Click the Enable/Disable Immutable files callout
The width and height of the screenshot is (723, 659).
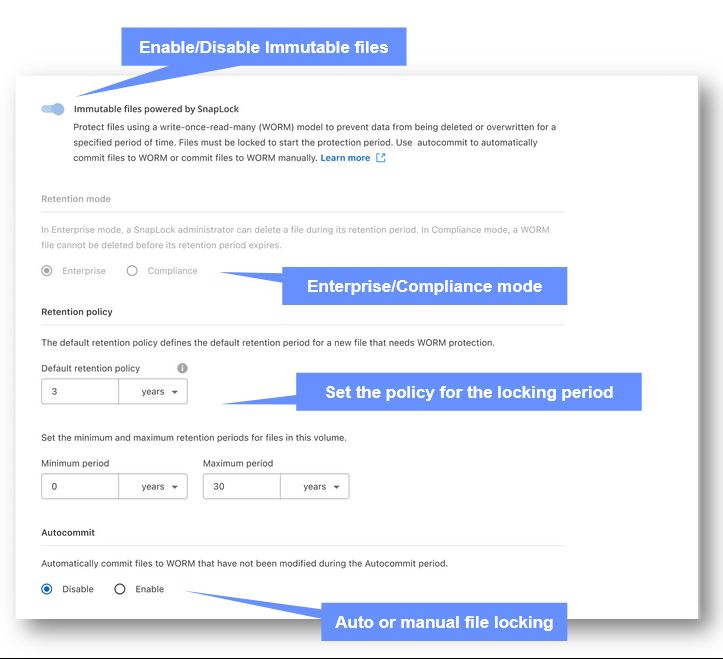(x=263, y=47)
